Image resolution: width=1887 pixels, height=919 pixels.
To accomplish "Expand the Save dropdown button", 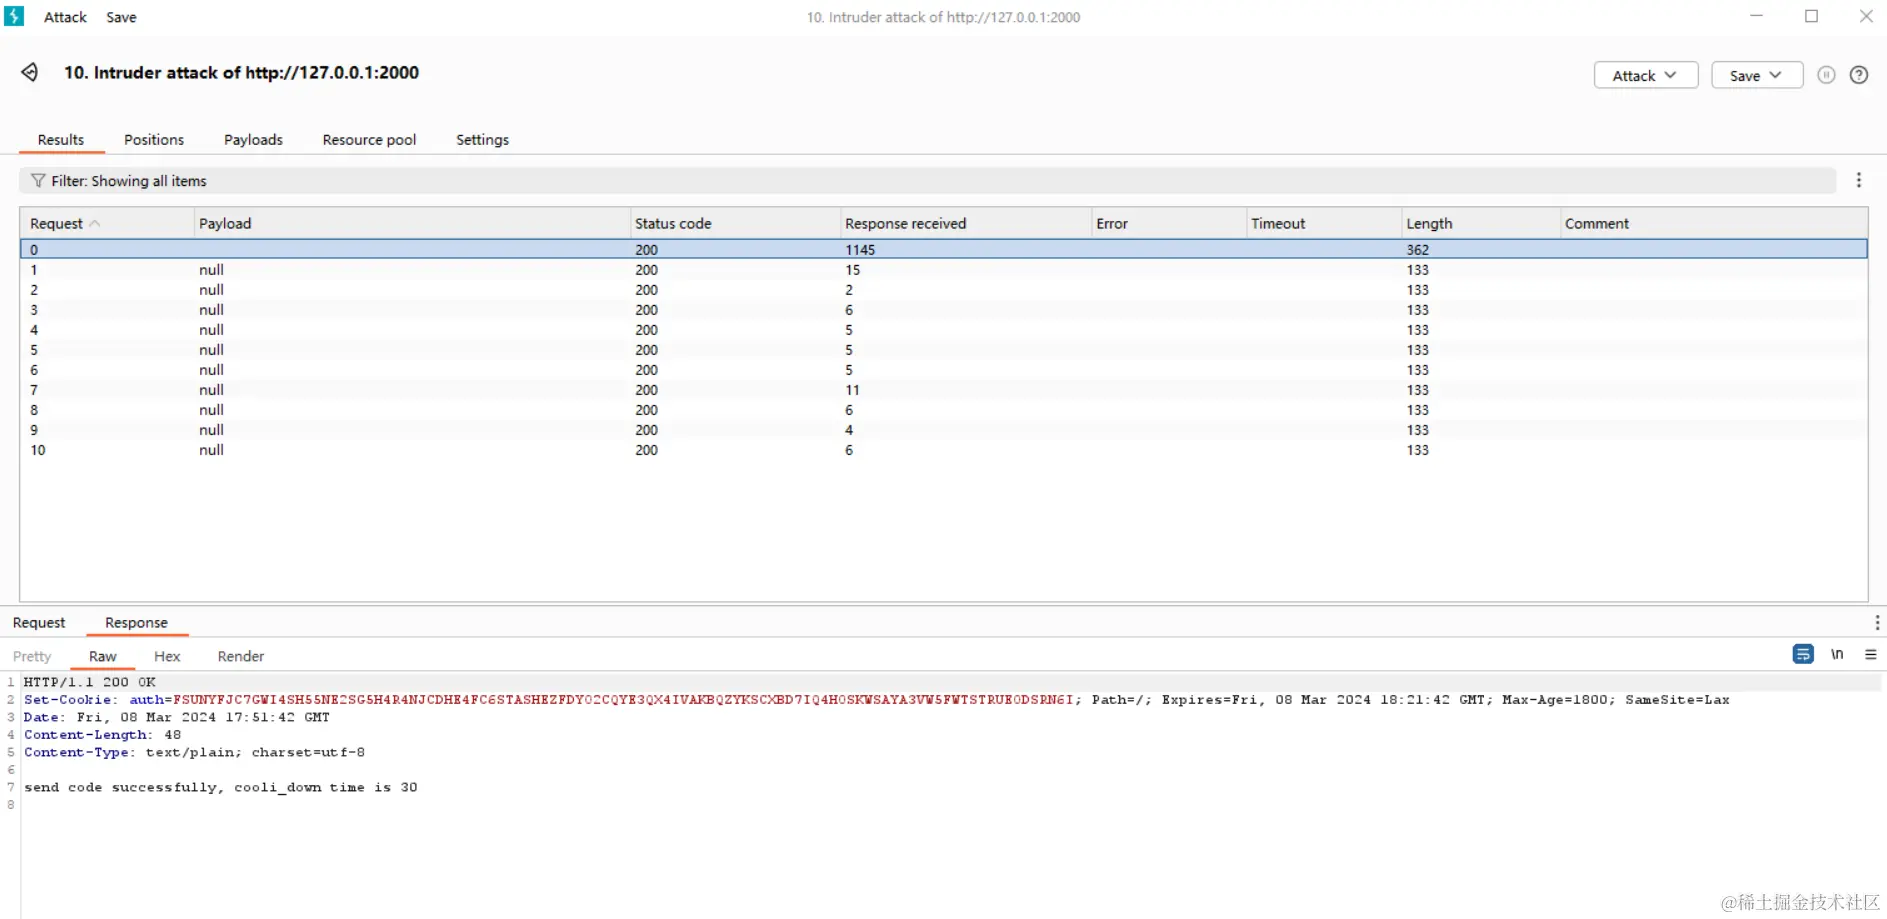I will pos(1756,75).
